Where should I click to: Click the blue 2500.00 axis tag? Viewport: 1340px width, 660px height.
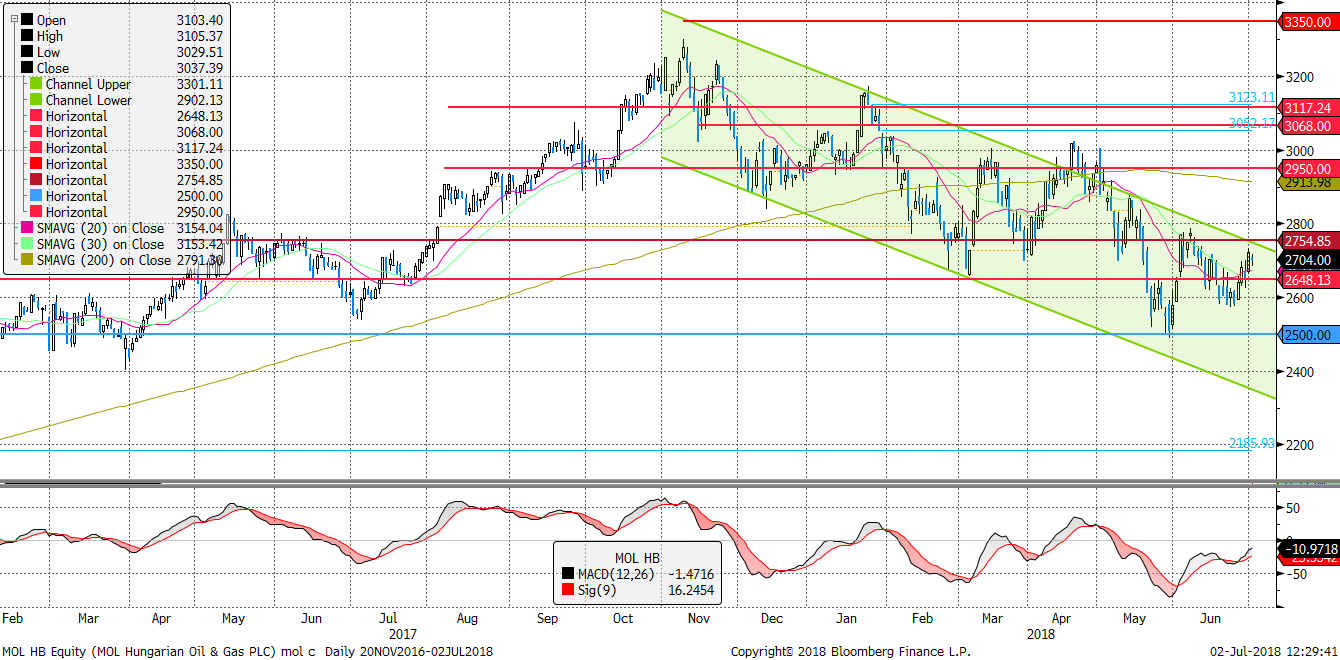tap(1308, 335)
